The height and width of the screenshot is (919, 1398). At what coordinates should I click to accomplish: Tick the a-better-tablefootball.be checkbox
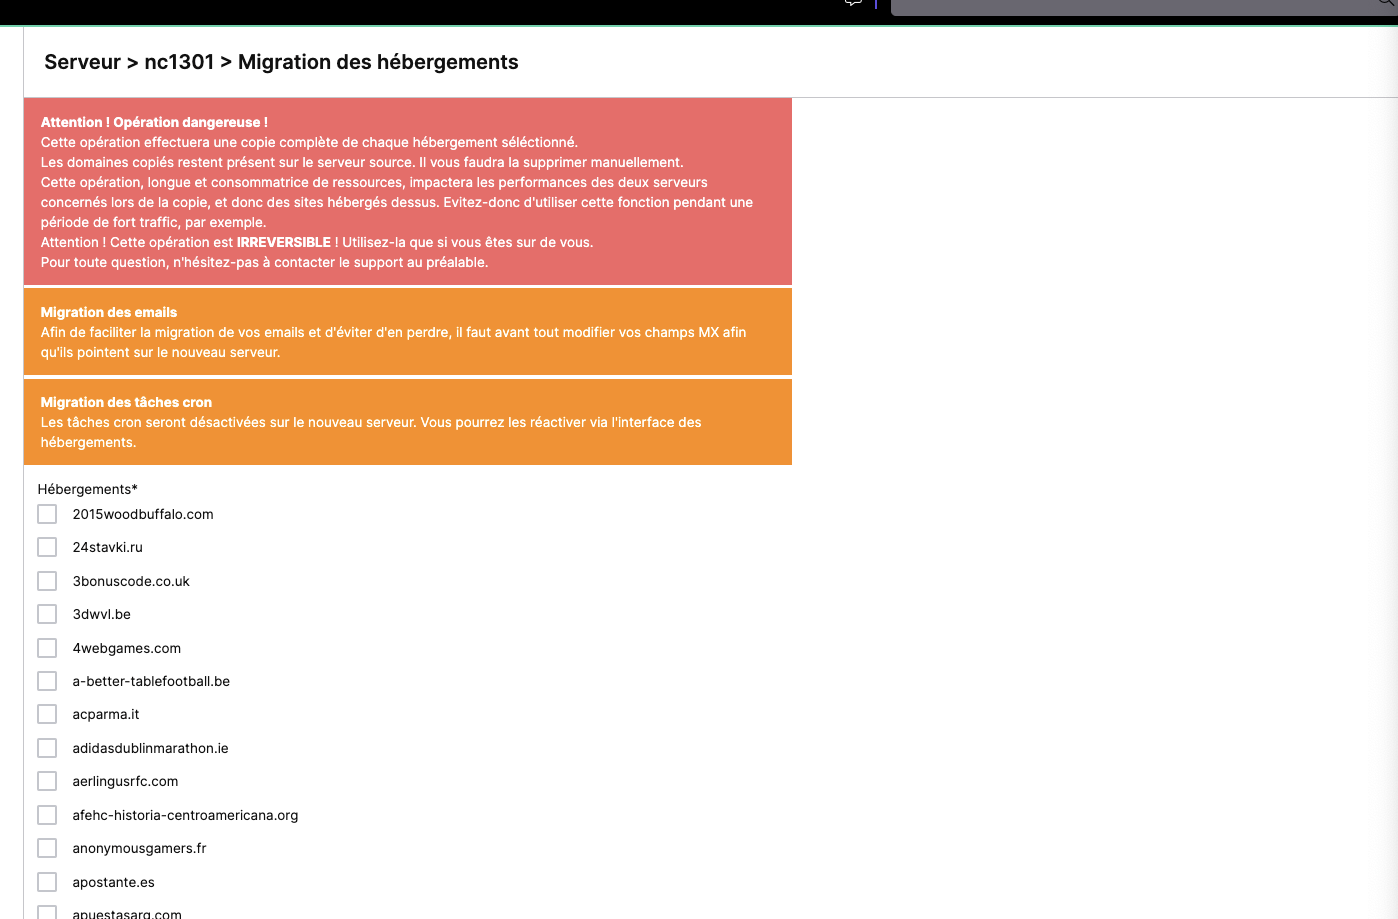tap(47, 681)
